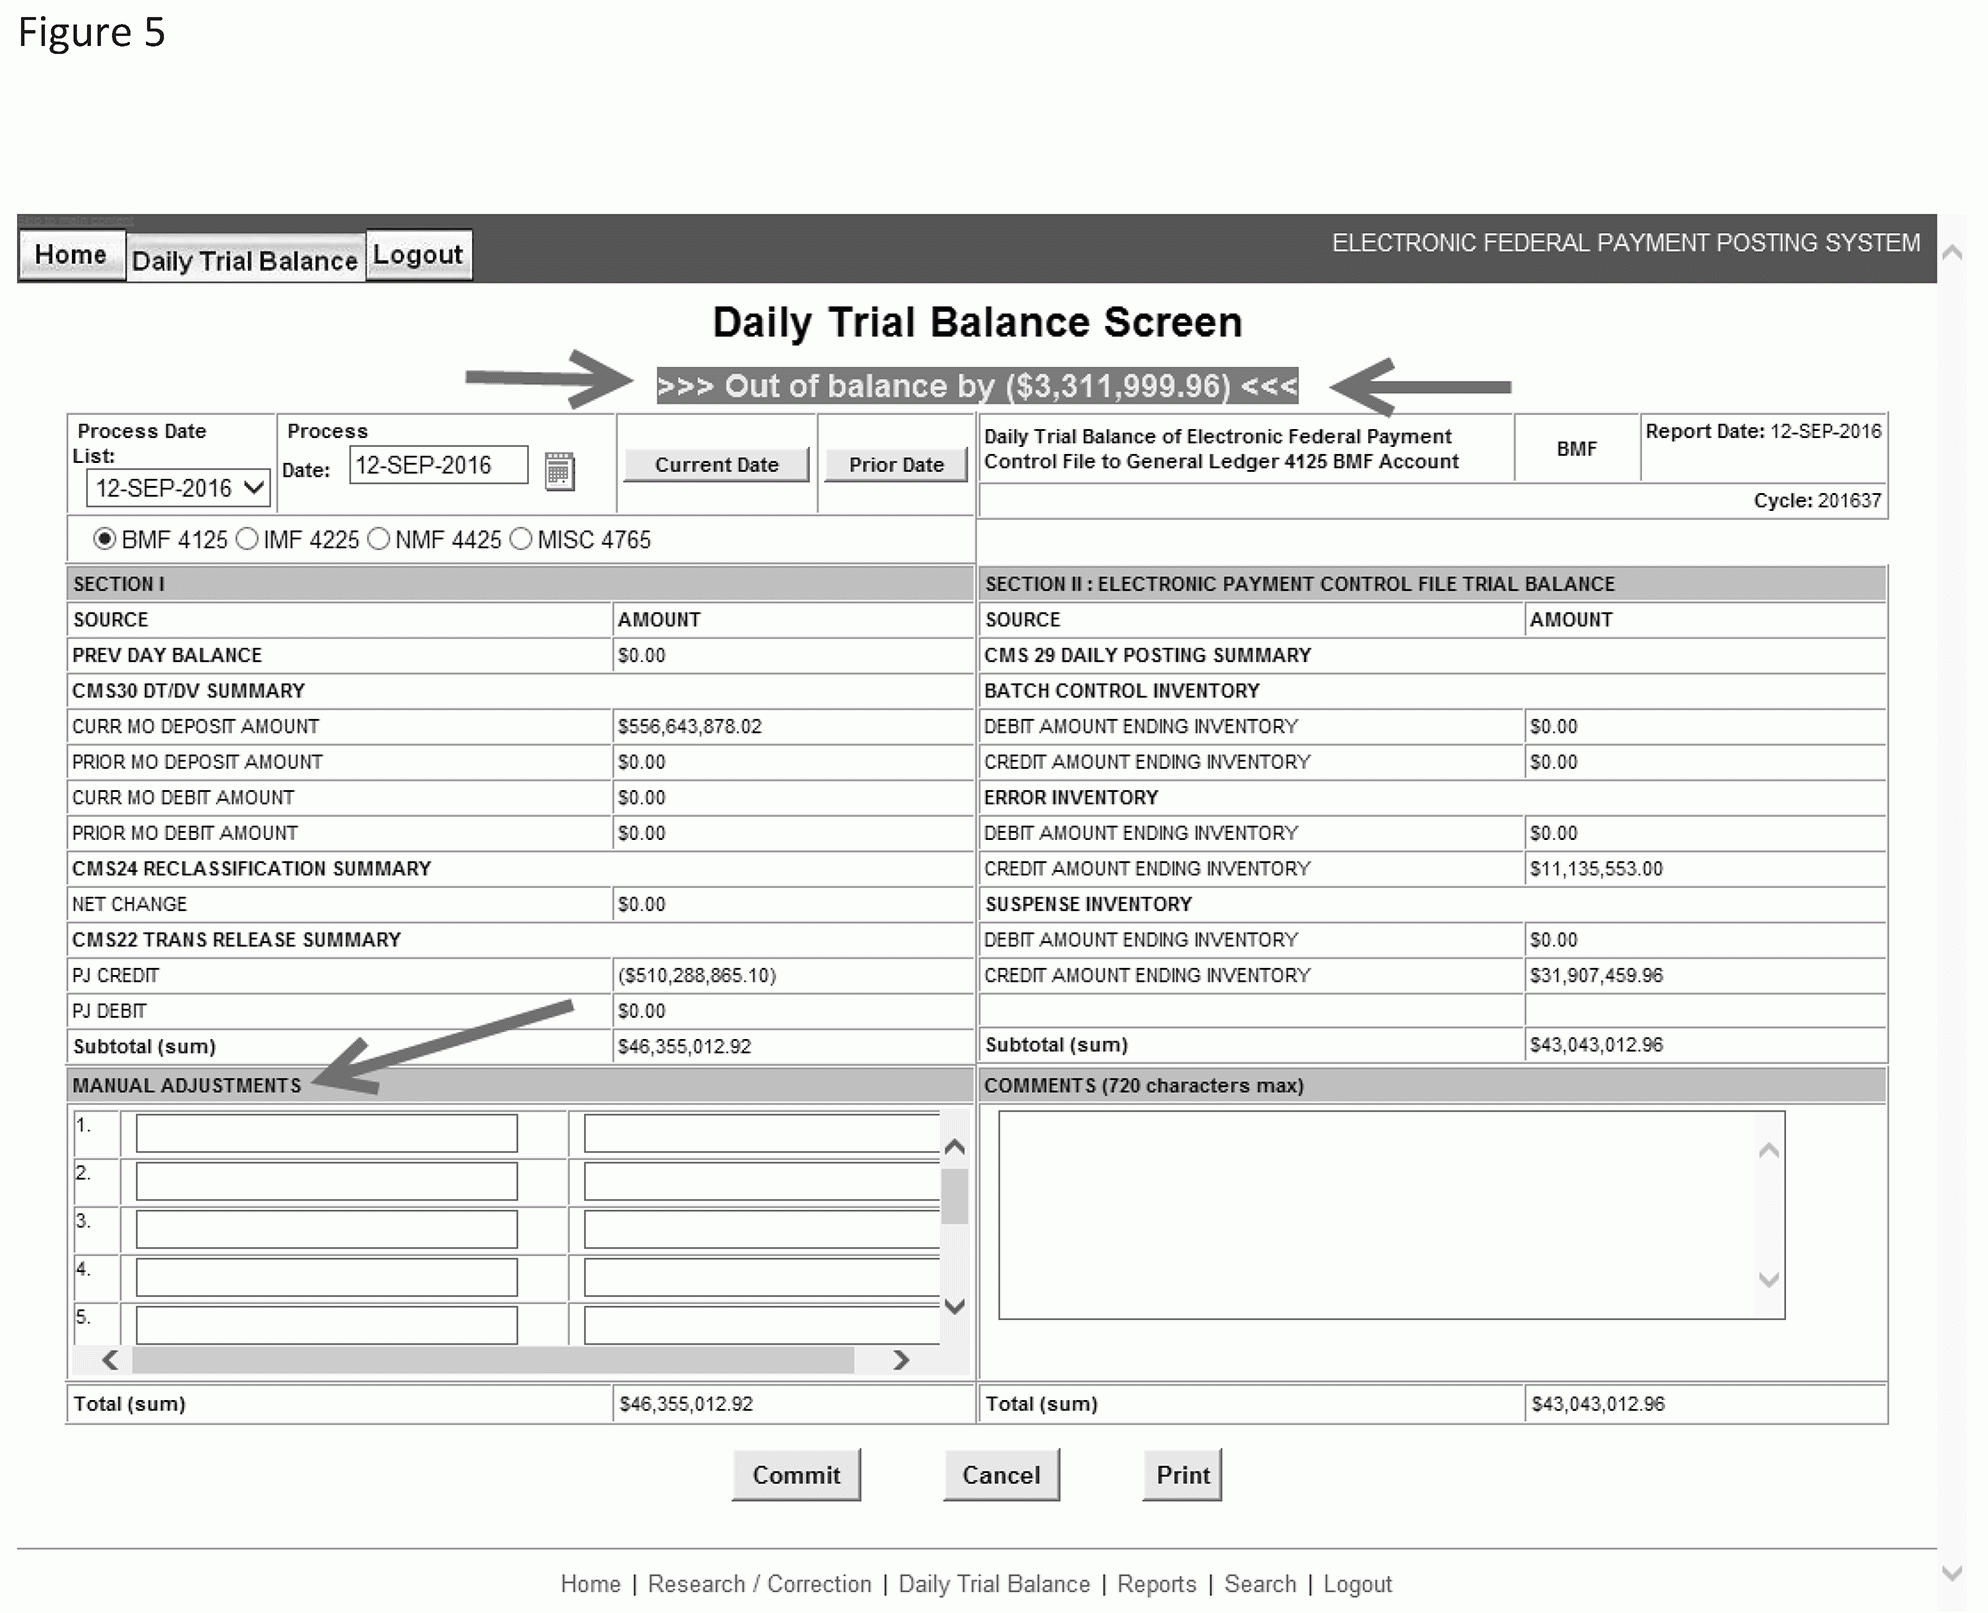Select the NMF 4425 radio button
The image size is (1988, 1613).
378,540
